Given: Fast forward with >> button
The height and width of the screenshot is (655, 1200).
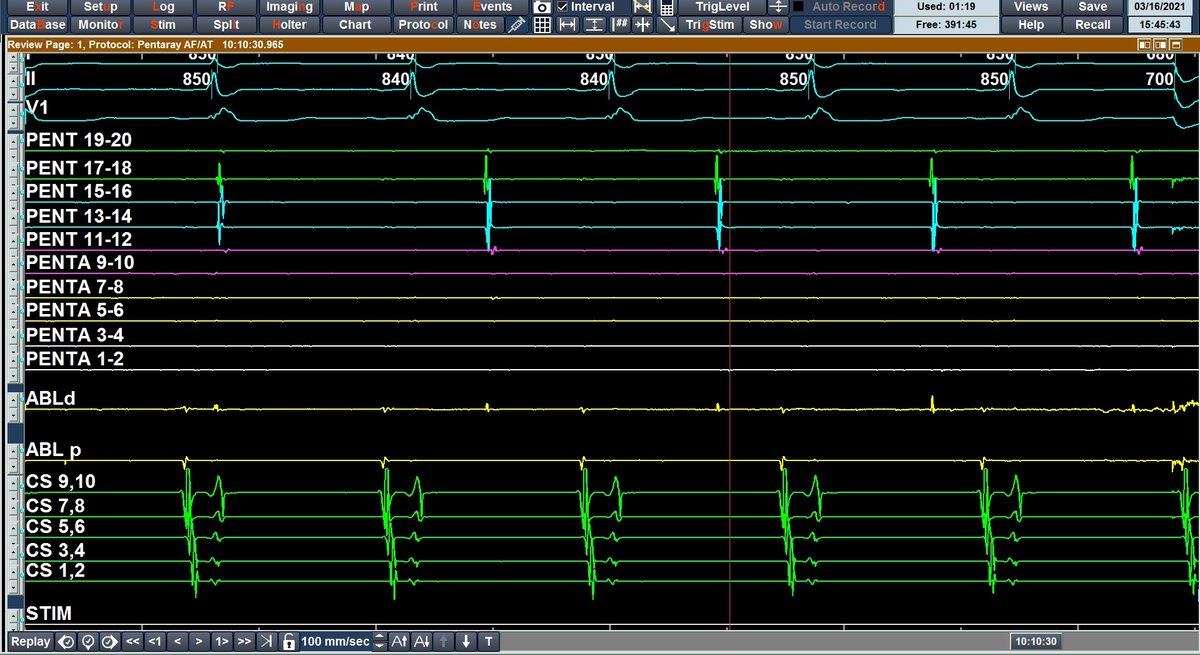Looking at the screenshot, I should (244, 641).
